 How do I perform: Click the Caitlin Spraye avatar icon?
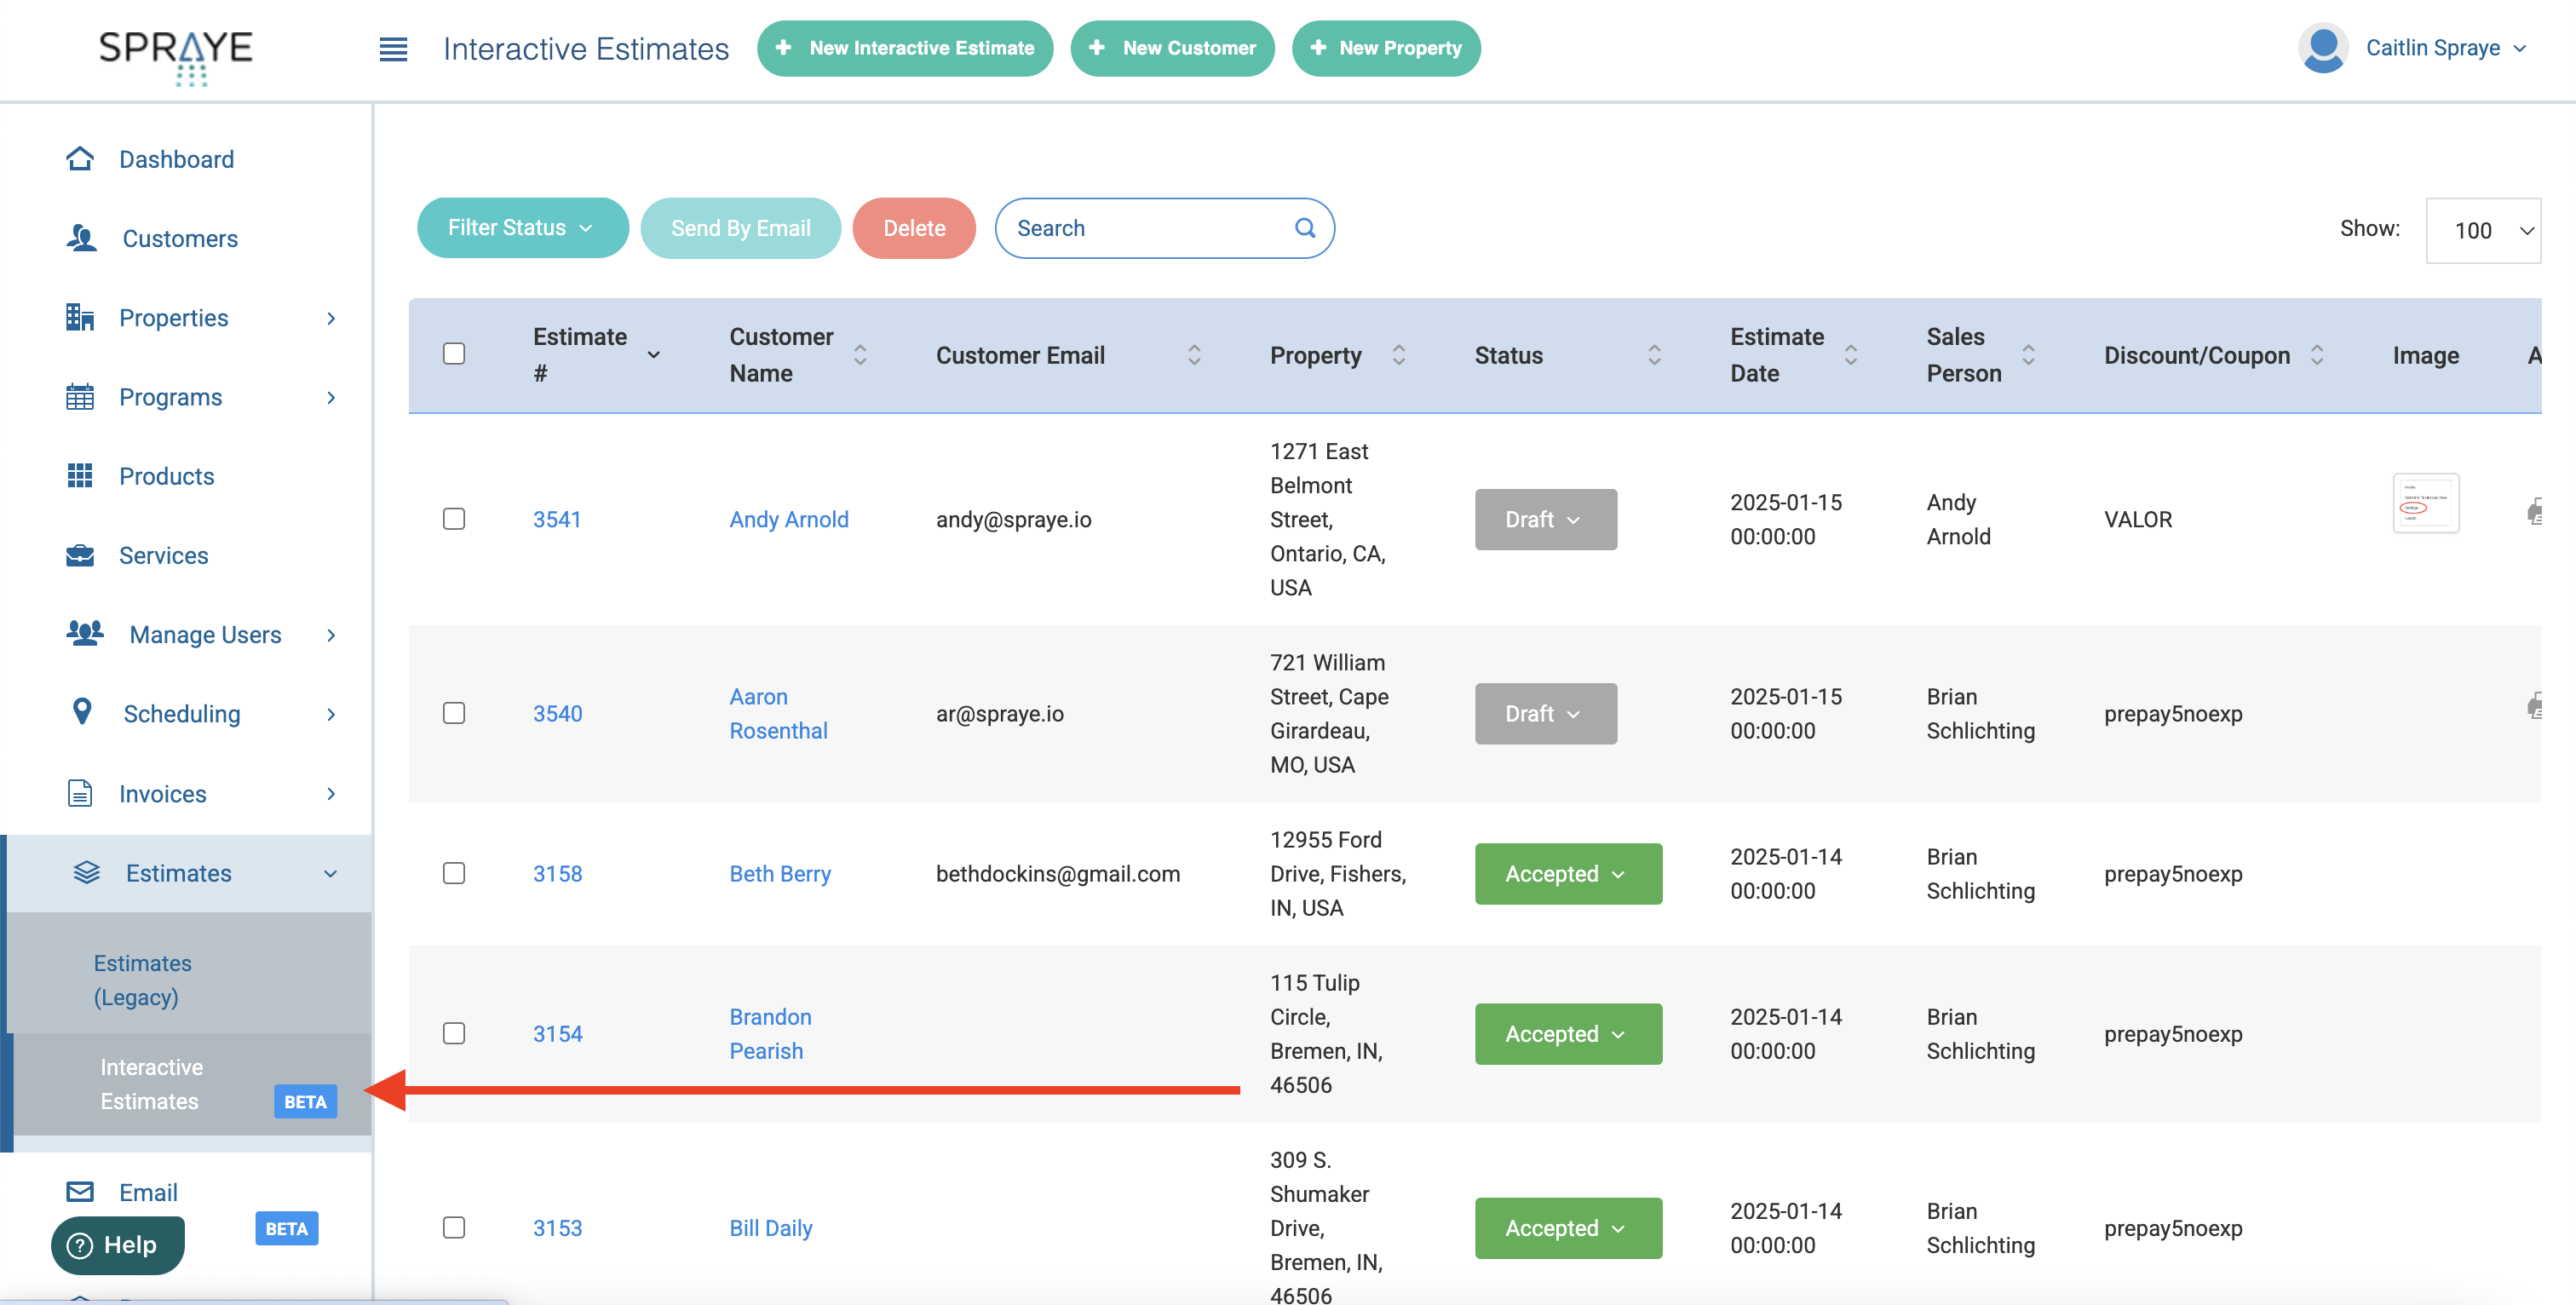(2322, 48)
